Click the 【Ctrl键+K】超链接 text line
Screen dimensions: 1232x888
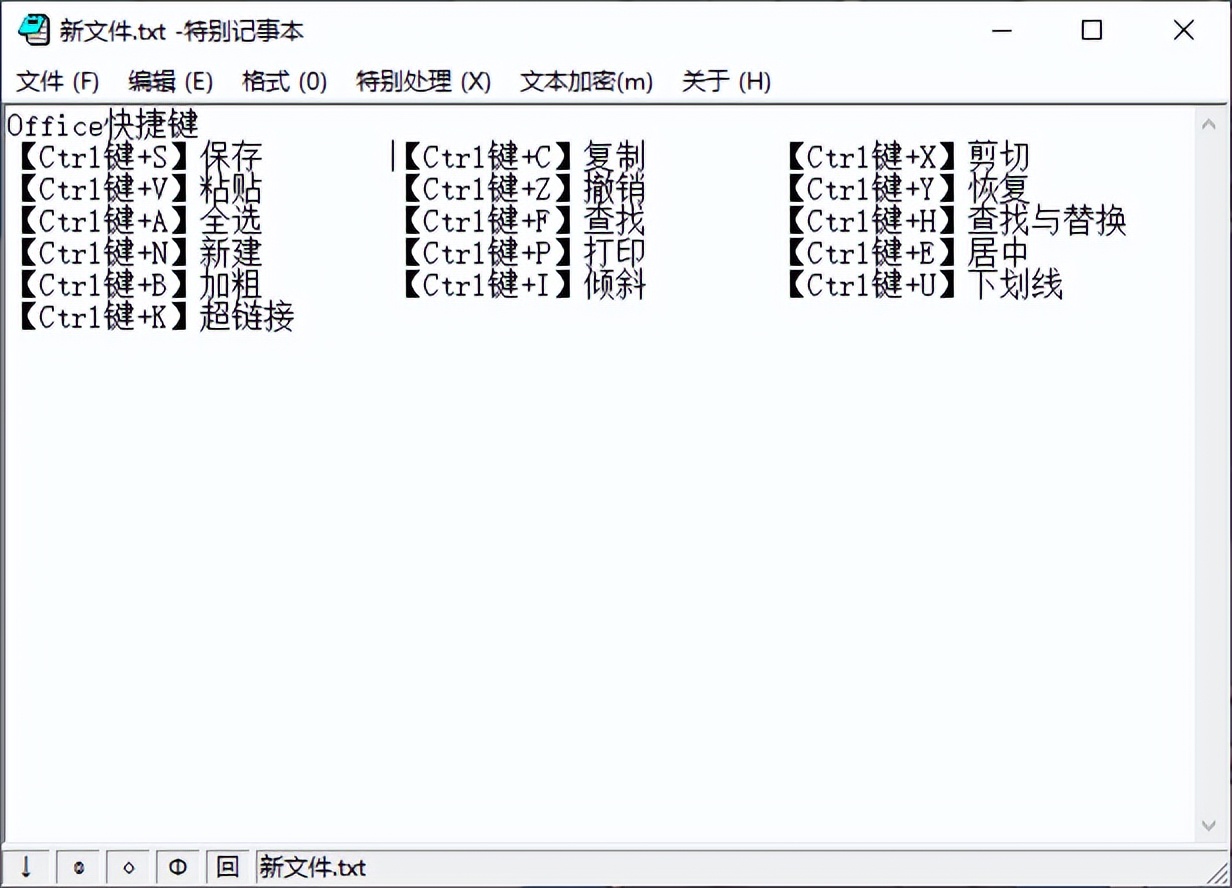coord(155,317)
